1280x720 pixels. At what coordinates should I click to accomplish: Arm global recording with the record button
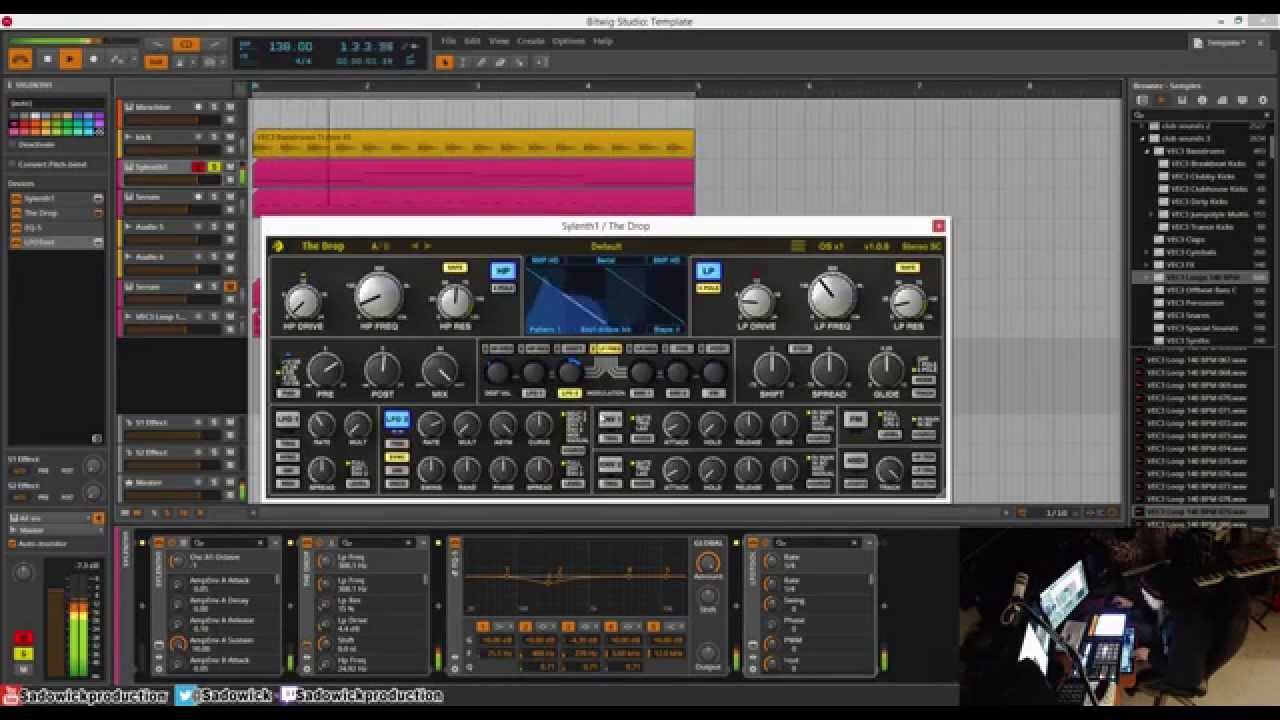coord(93,60)
